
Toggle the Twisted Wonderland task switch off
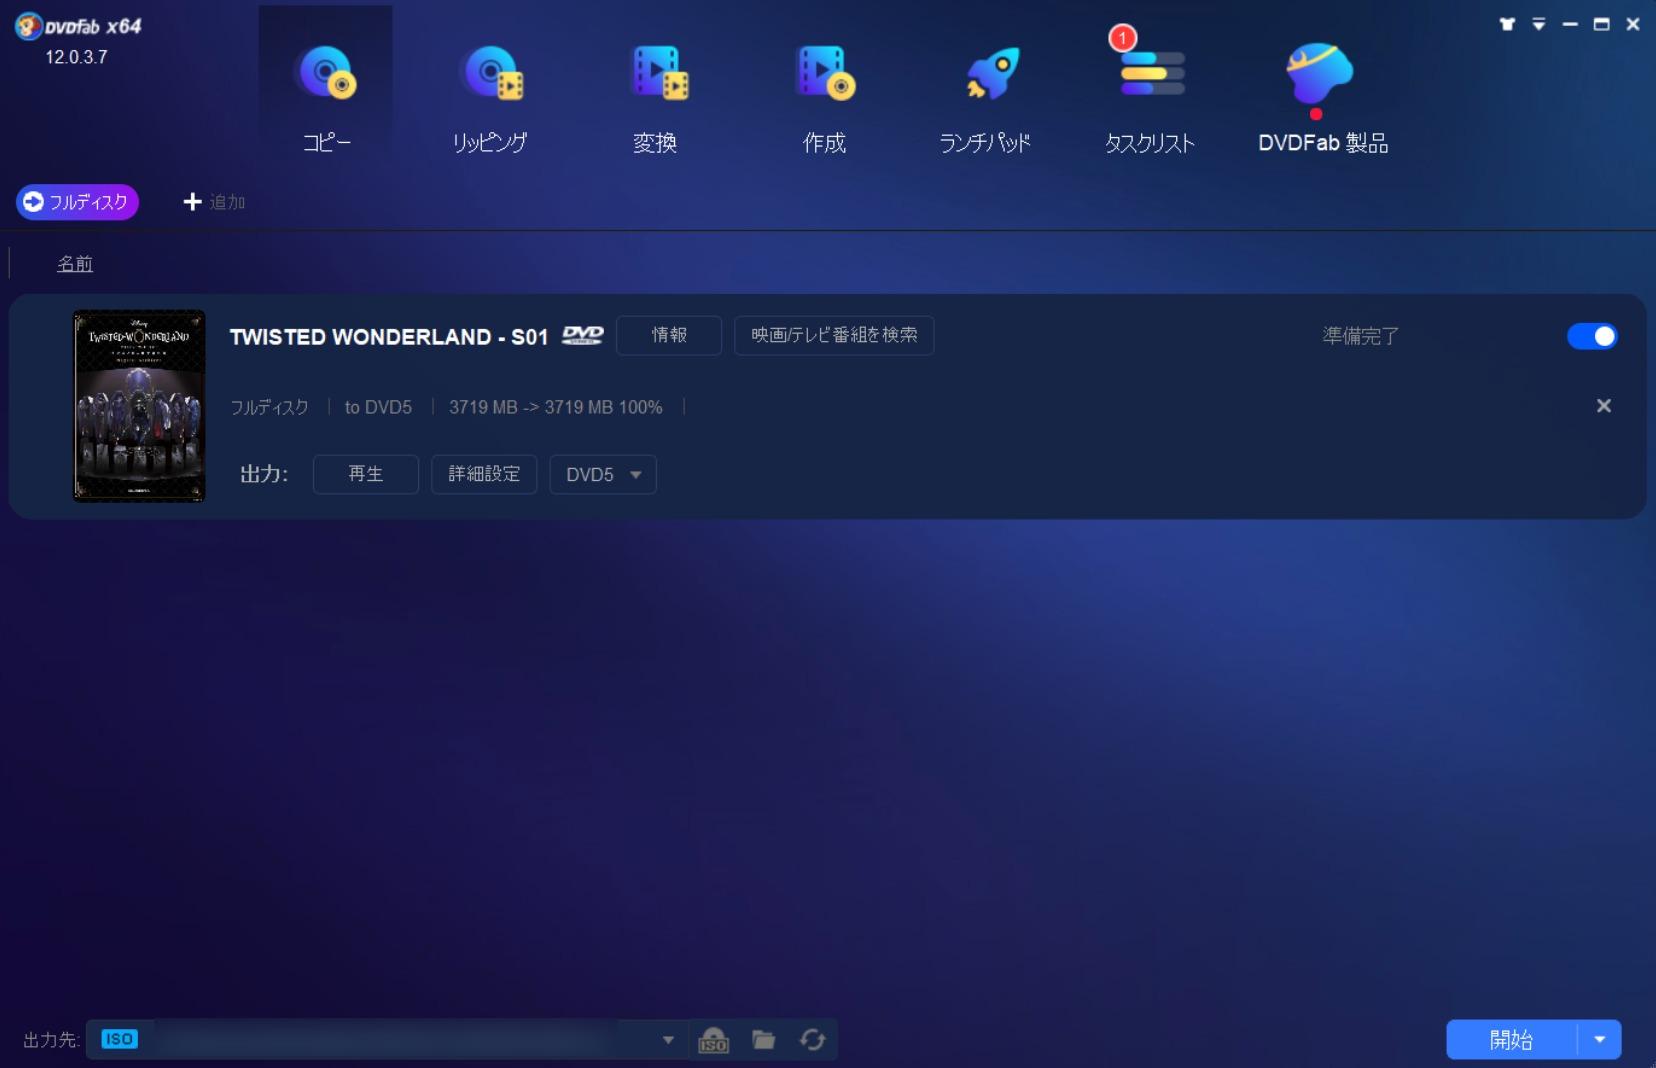click(x=1592, y=336)
